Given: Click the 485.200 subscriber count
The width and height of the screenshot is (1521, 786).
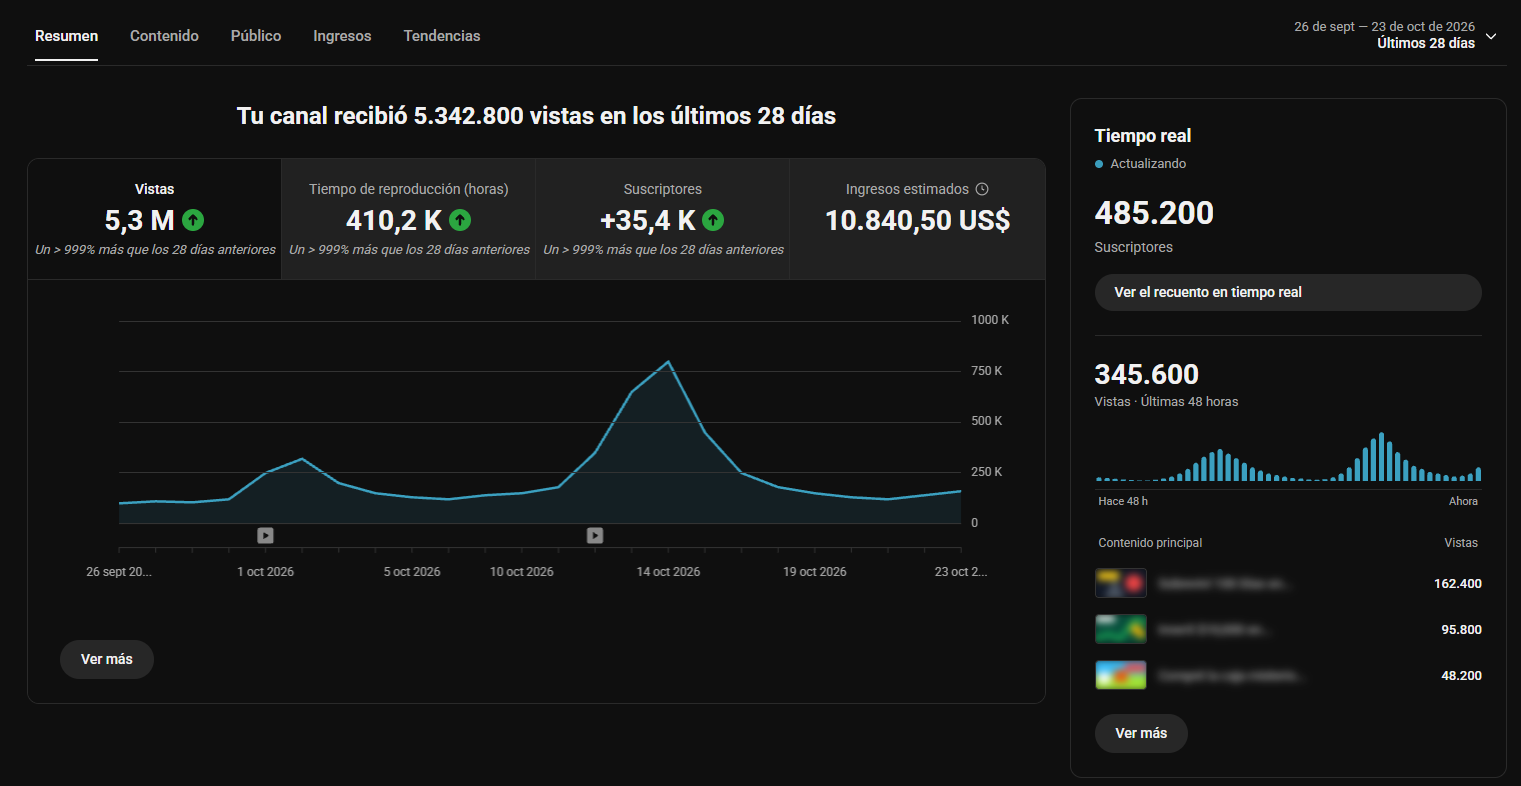Looking at the screenshot, I should coord(1154,213).
